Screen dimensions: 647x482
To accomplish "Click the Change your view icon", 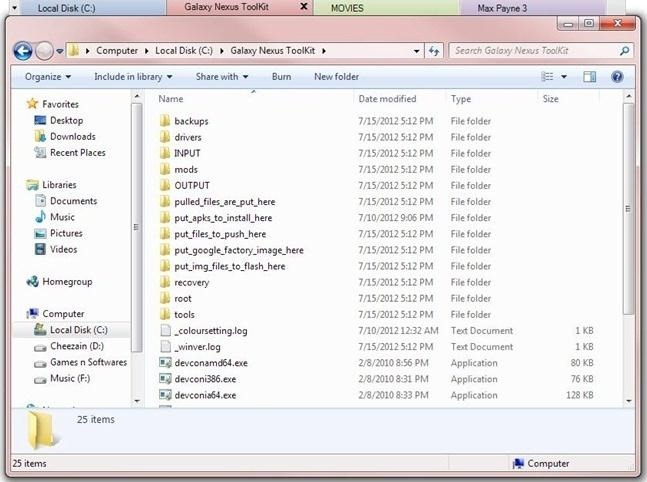I will point(547,77).
